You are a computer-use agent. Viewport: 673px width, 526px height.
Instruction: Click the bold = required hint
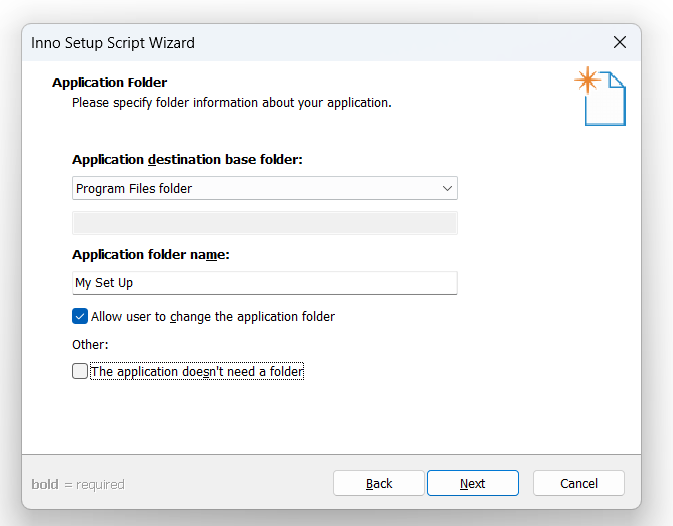point(78,484)
